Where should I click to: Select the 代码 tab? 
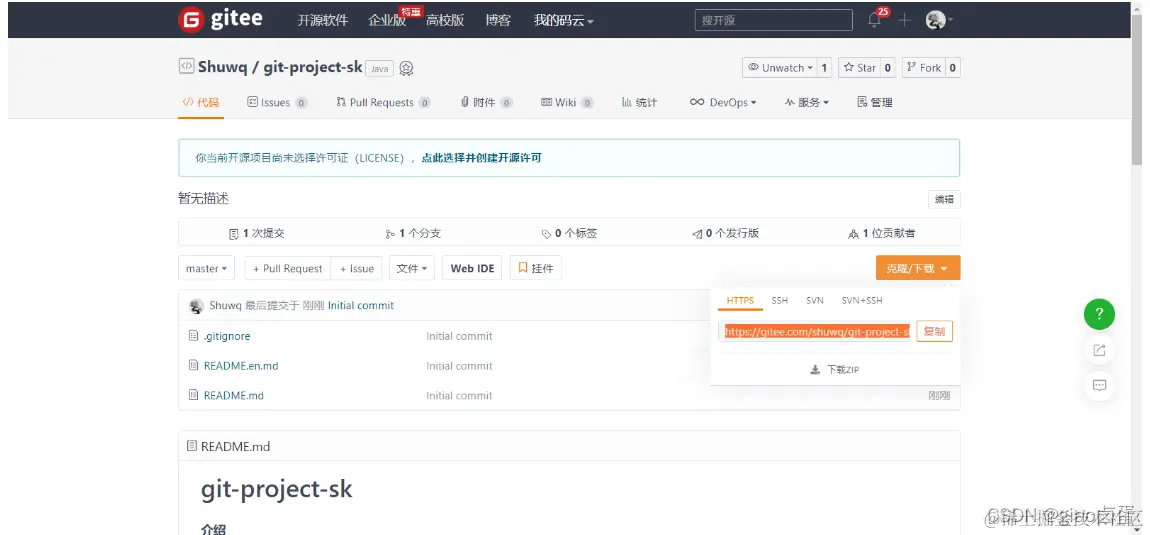[200, 102]
